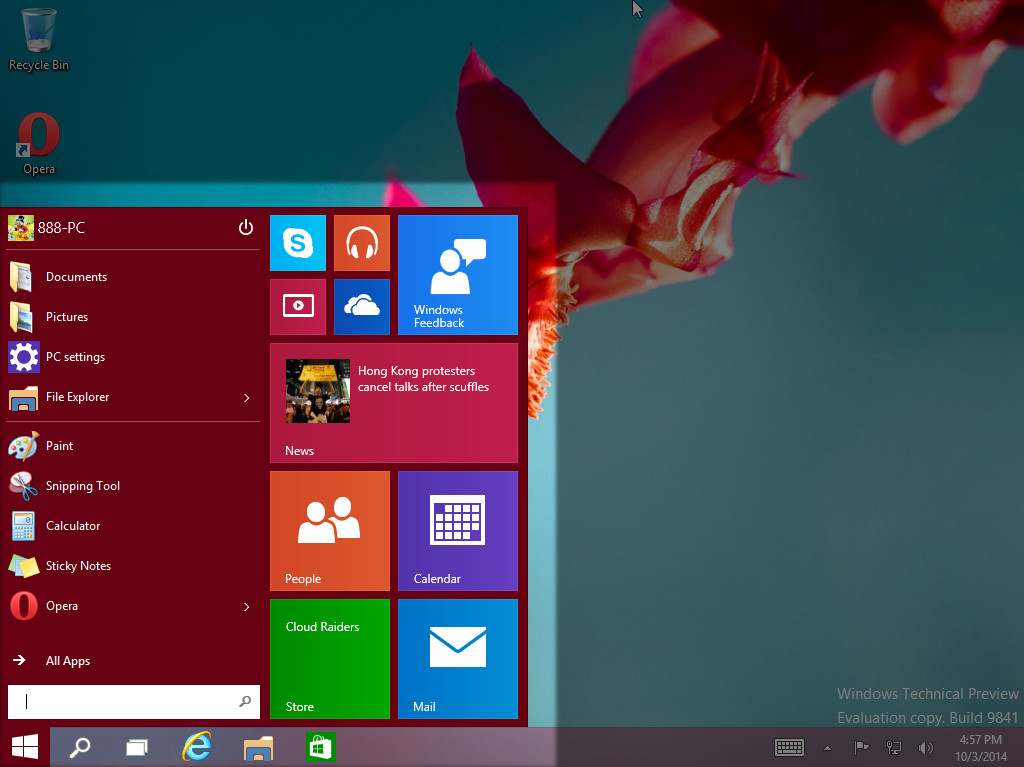The image size is (1024, 767).
Task: Click the Start menu search box
Action: (x=133, y=702)
